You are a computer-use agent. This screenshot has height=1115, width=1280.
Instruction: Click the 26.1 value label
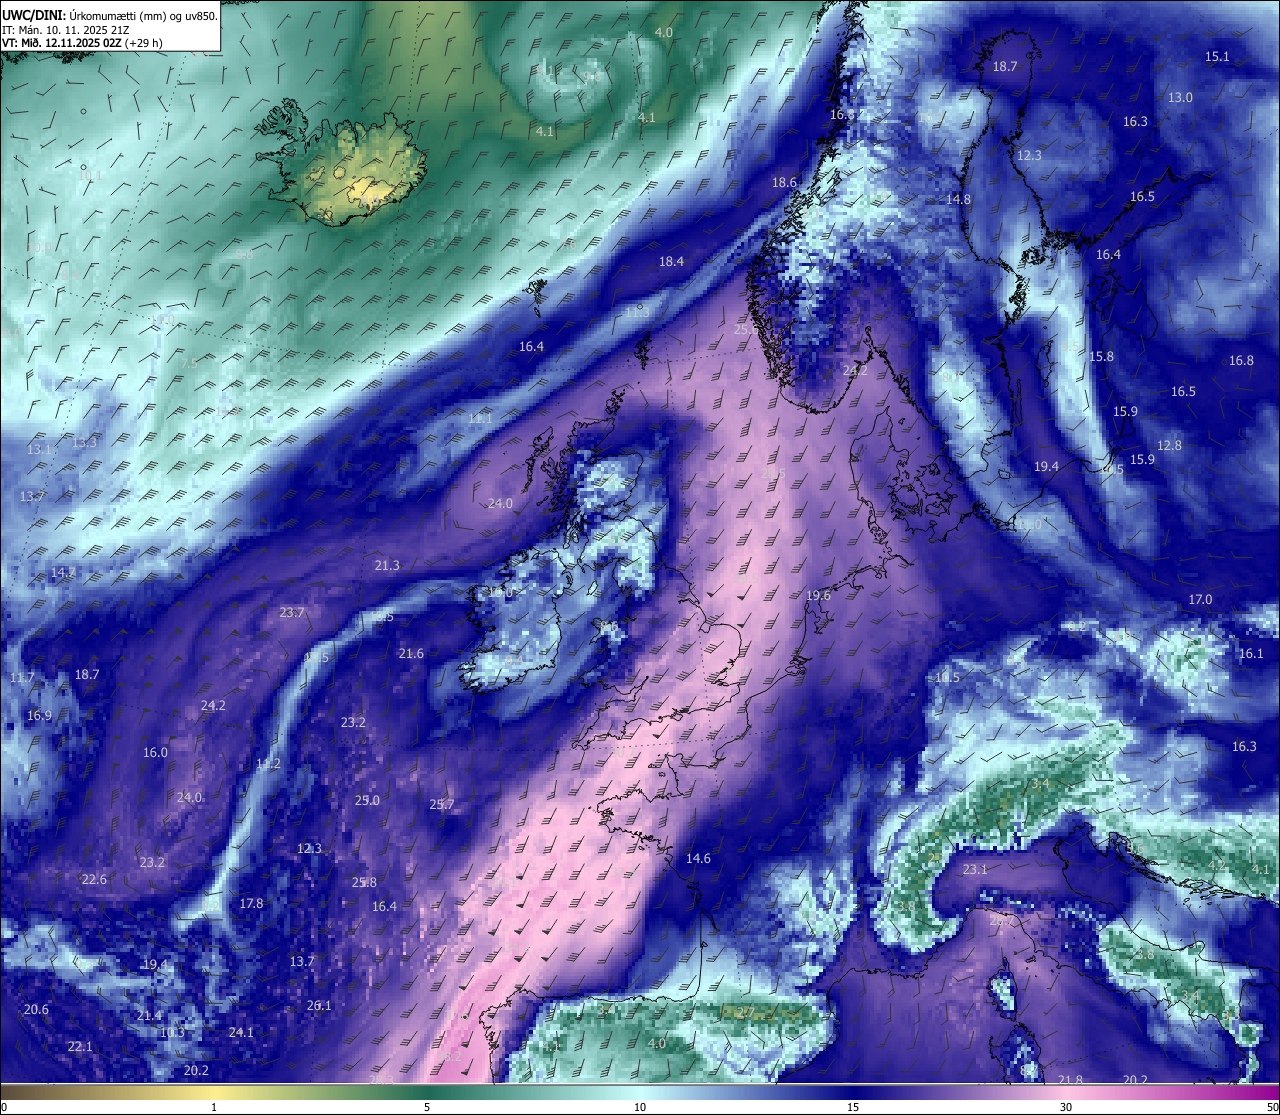tap(319, 1006)
